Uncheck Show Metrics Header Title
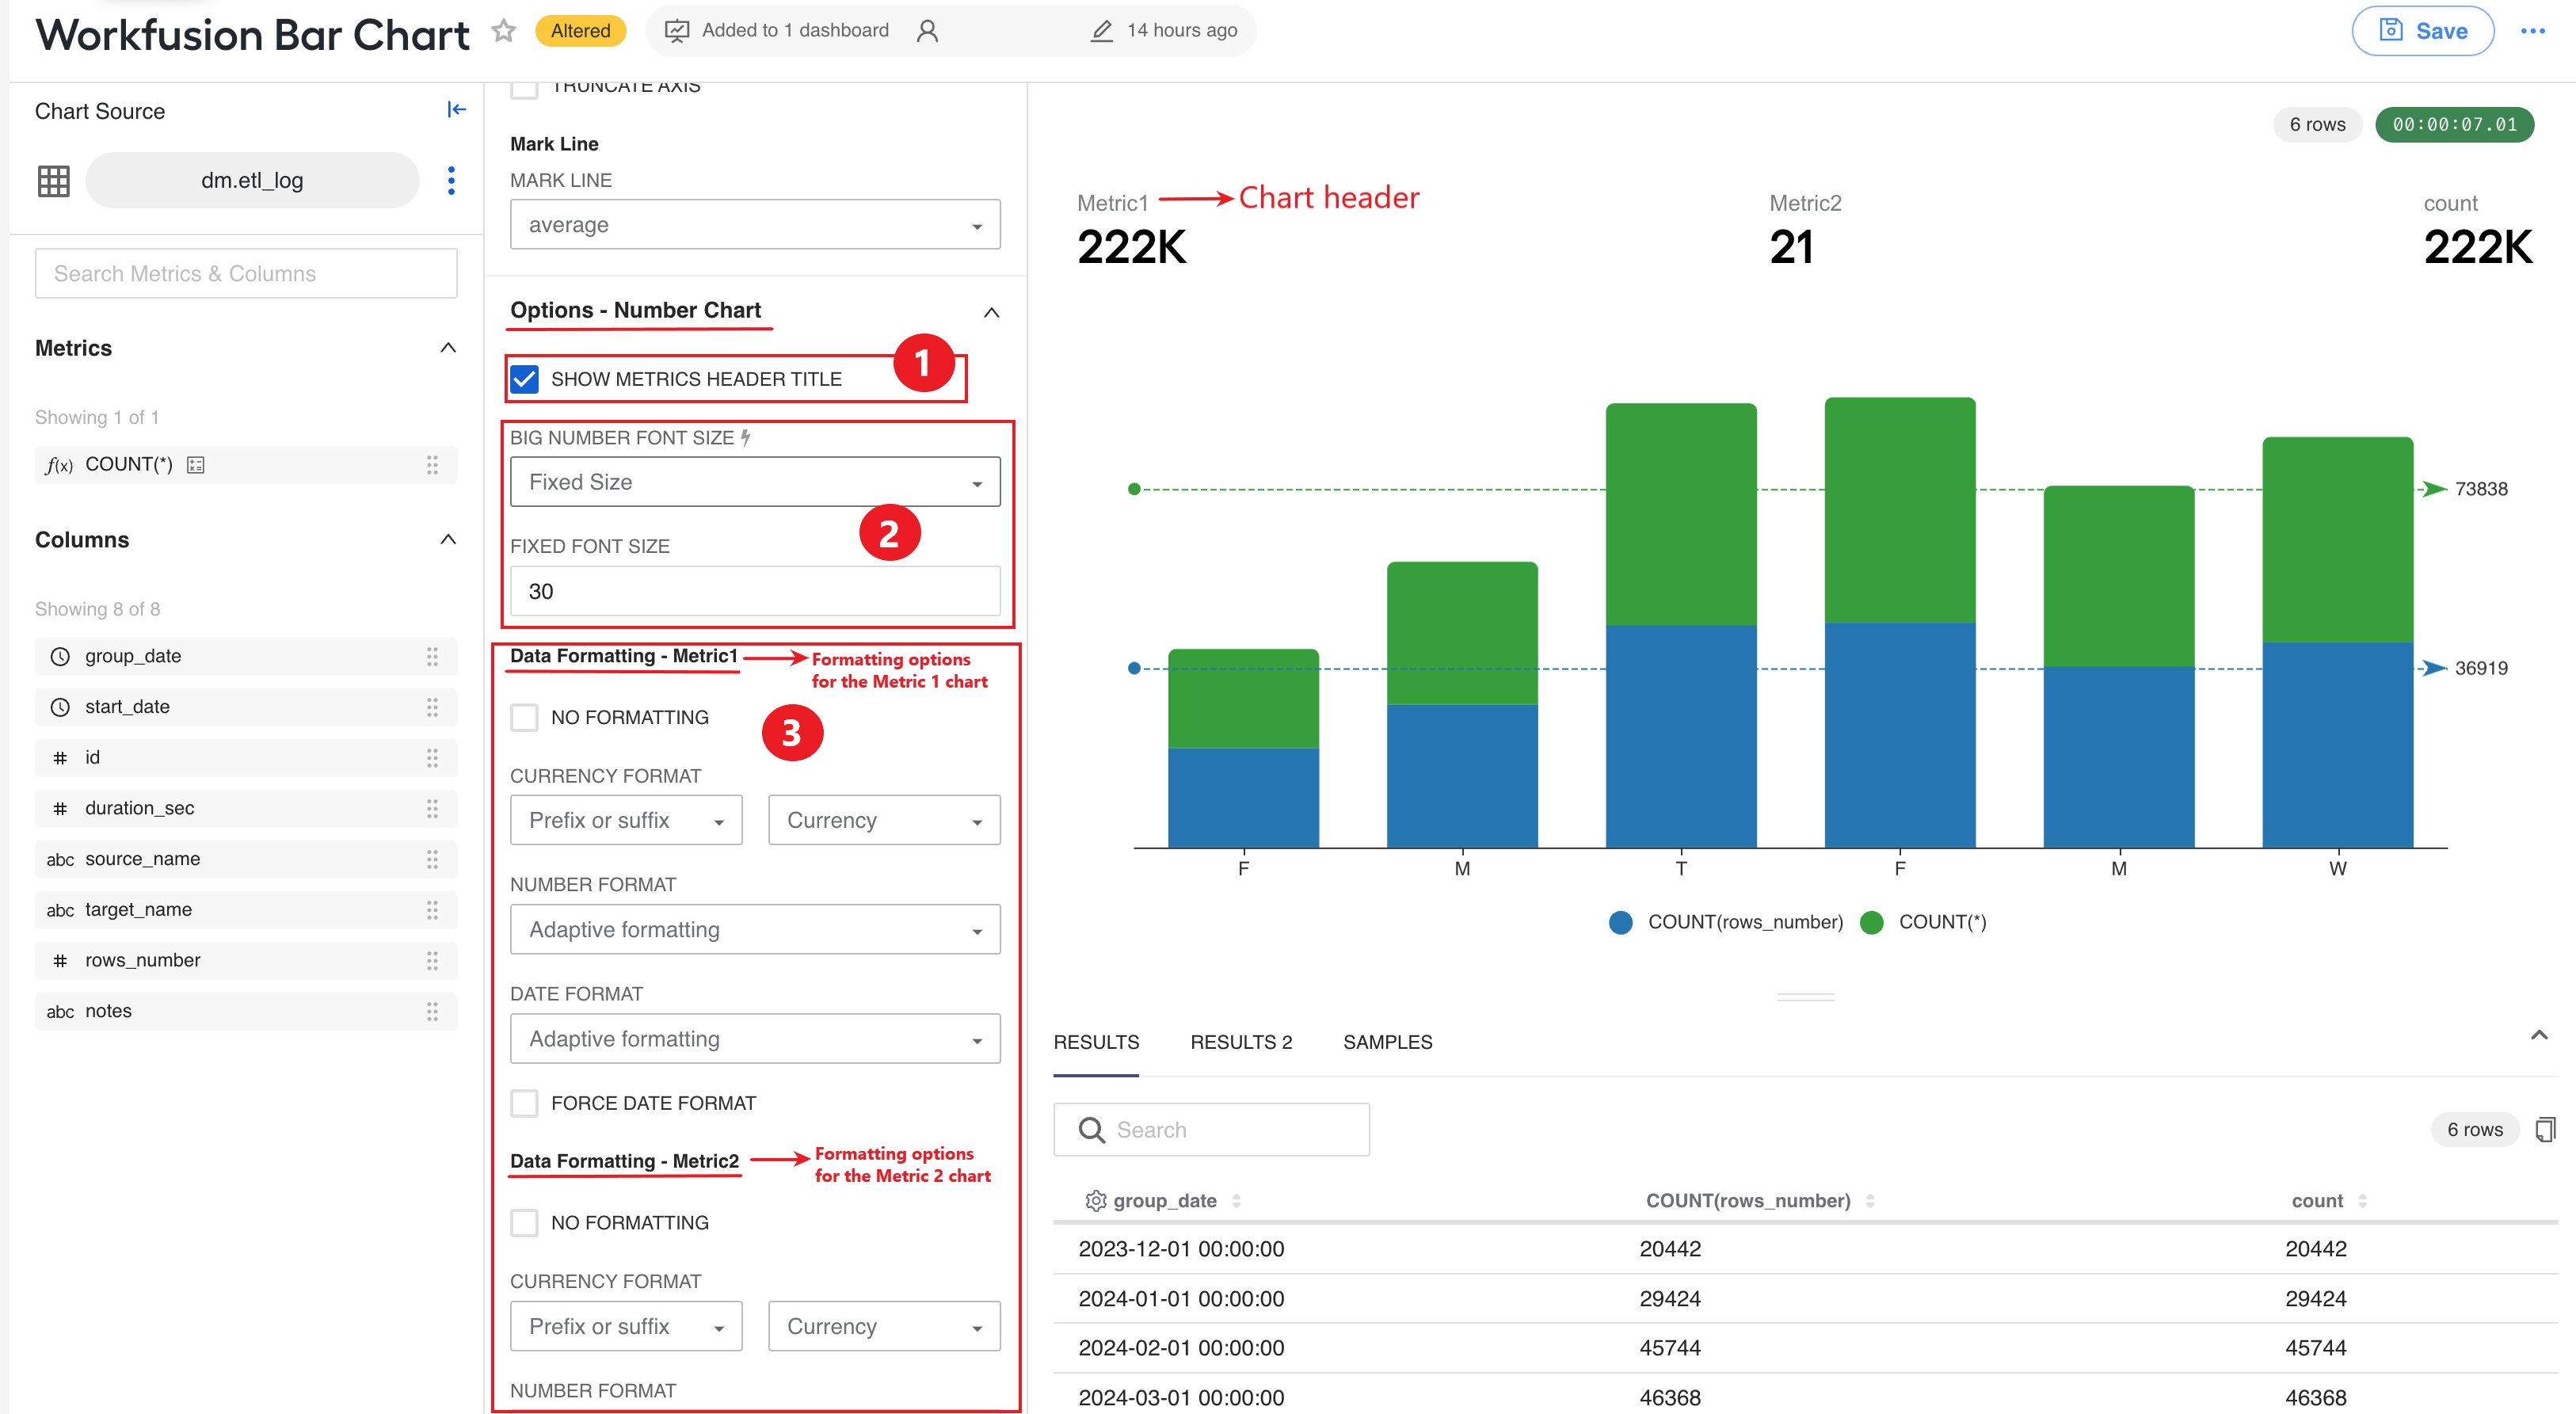The width and height of the screenshot is (2576, 1414). 524,379
